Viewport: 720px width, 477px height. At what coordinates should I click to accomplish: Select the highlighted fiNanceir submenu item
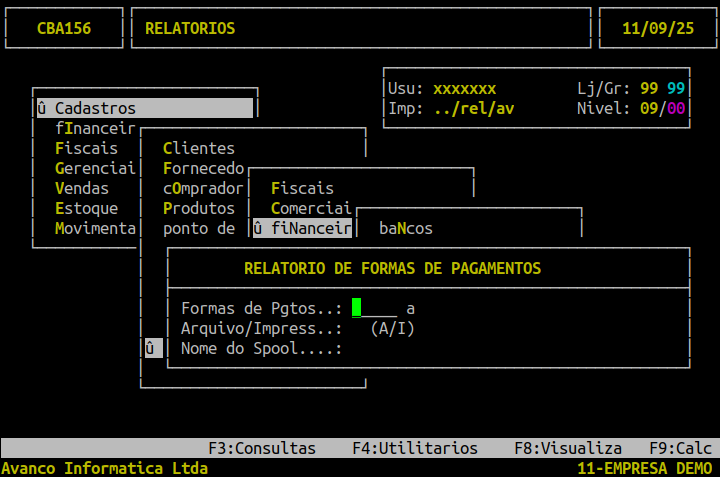(303, 229)
